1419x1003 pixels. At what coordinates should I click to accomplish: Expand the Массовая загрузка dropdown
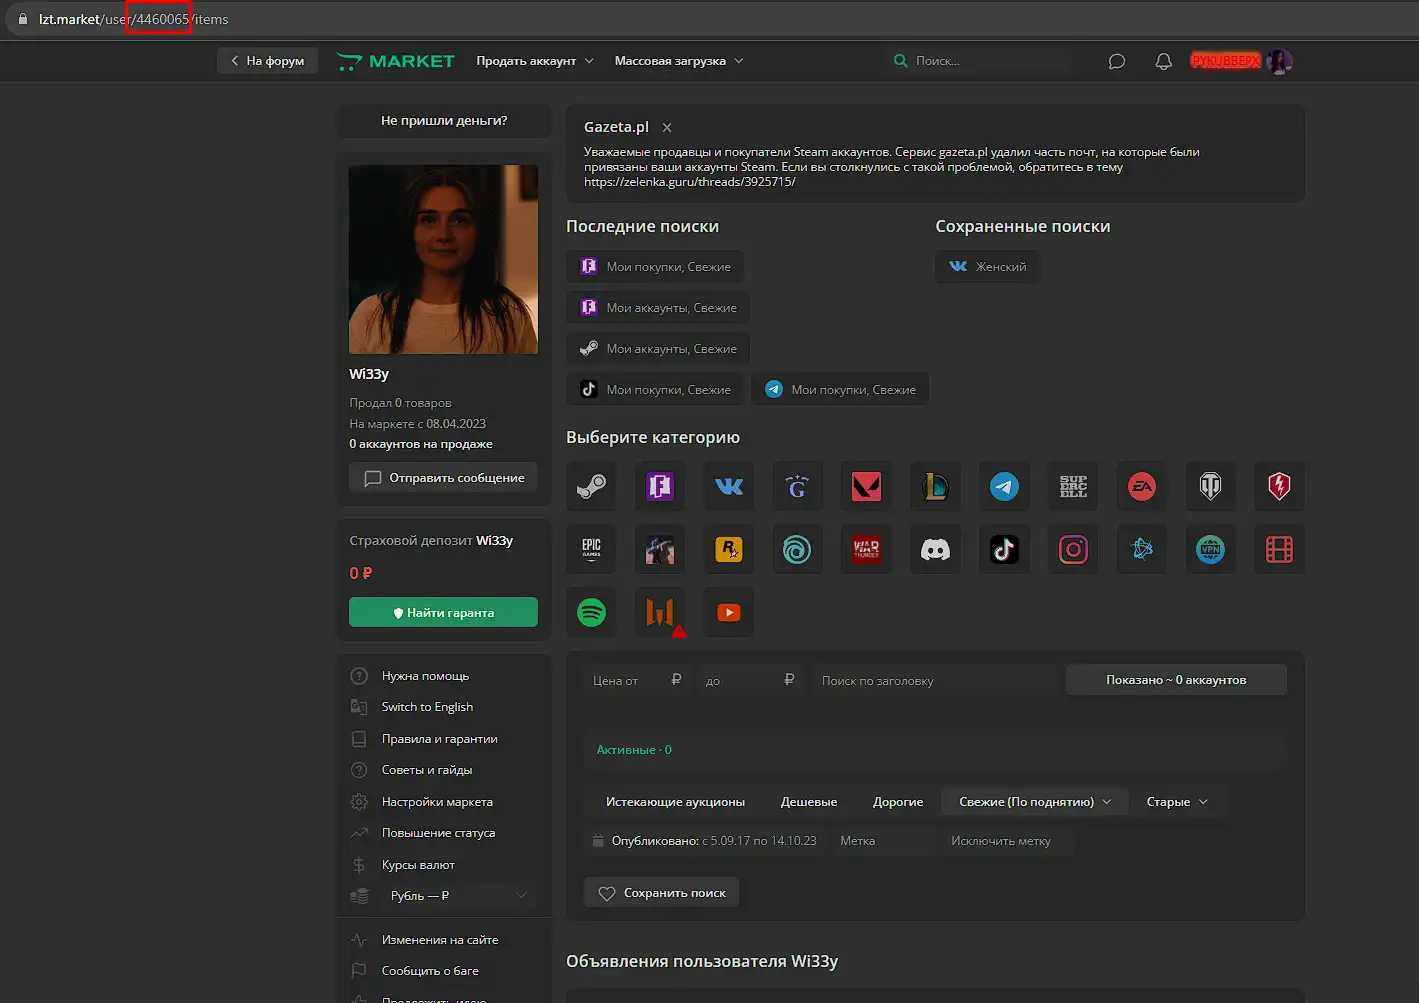(679, 61)
